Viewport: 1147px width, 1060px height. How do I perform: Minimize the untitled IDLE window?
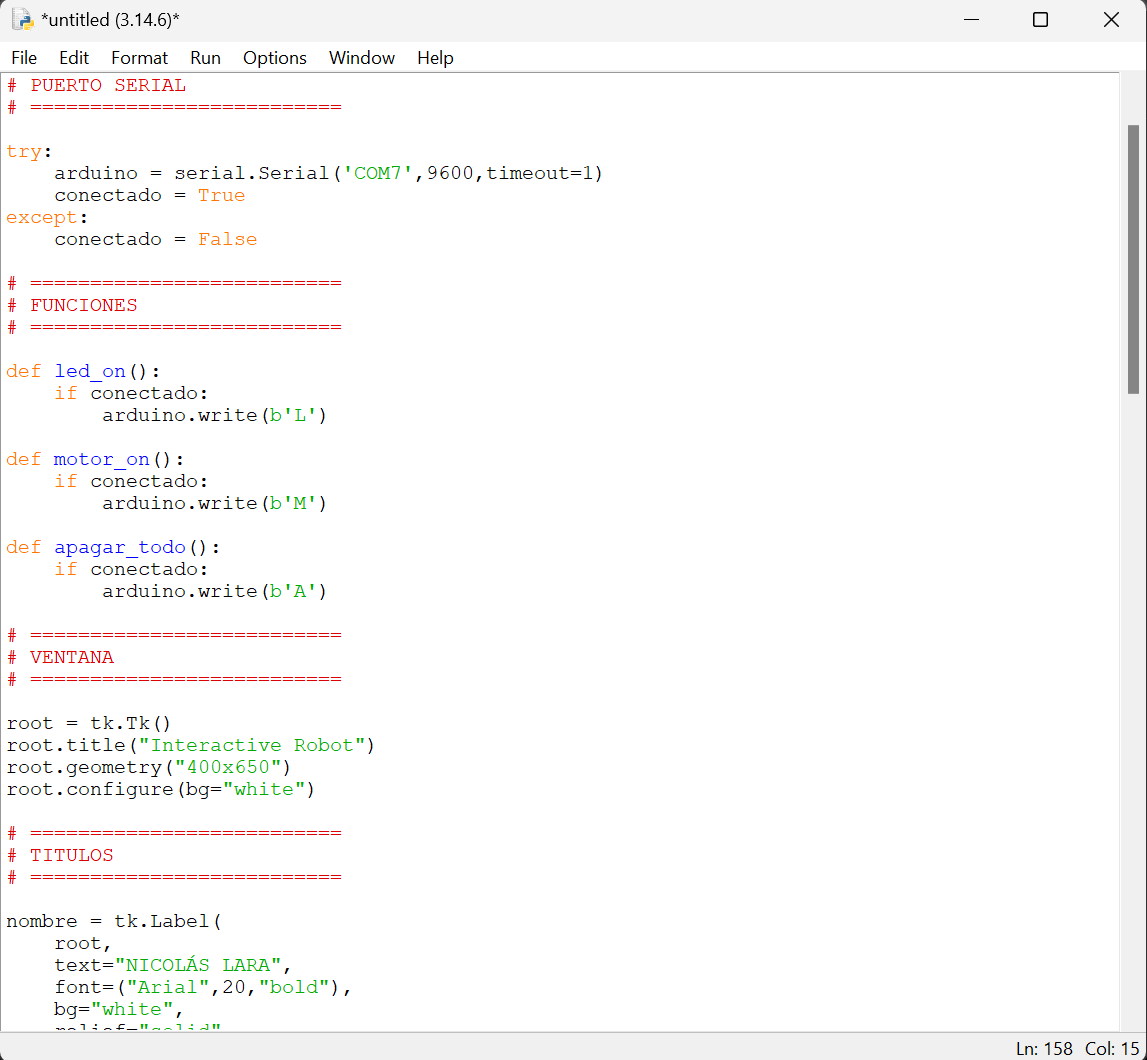point(971,20)
